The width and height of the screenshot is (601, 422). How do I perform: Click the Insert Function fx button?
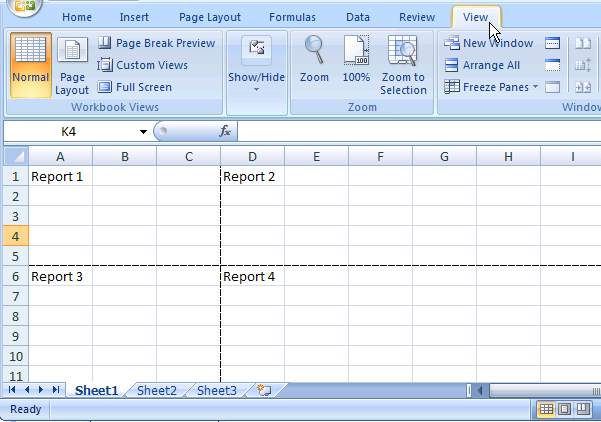coord(225,131)
